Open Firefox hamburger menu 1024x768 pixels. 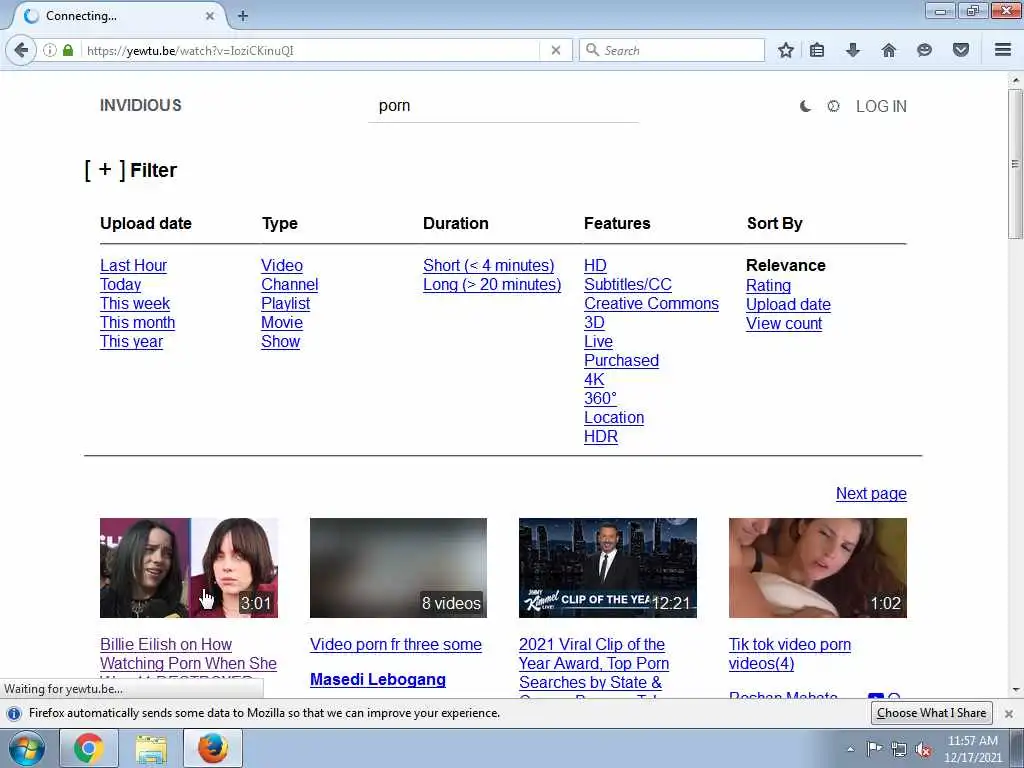1002,50
